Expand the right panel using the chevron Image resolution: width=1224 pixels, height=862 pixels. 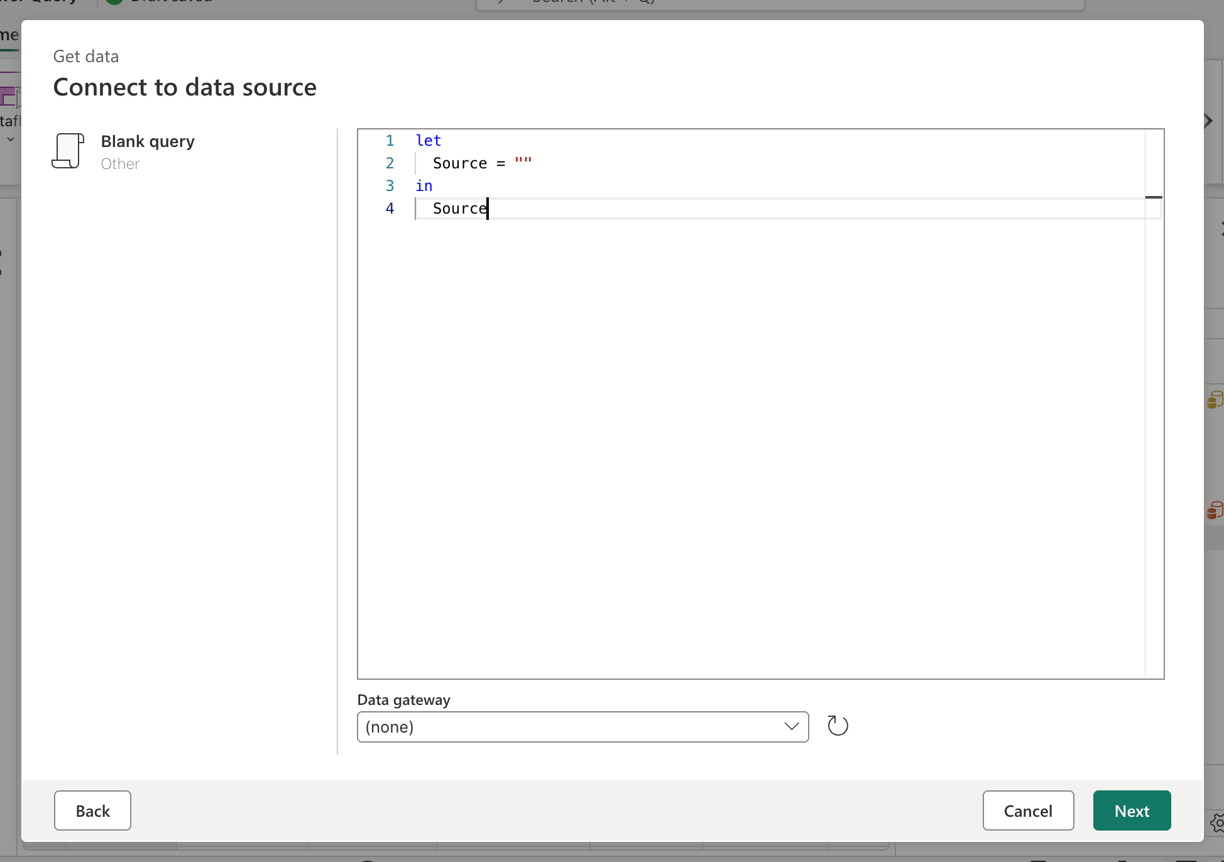coord(1206,120)
